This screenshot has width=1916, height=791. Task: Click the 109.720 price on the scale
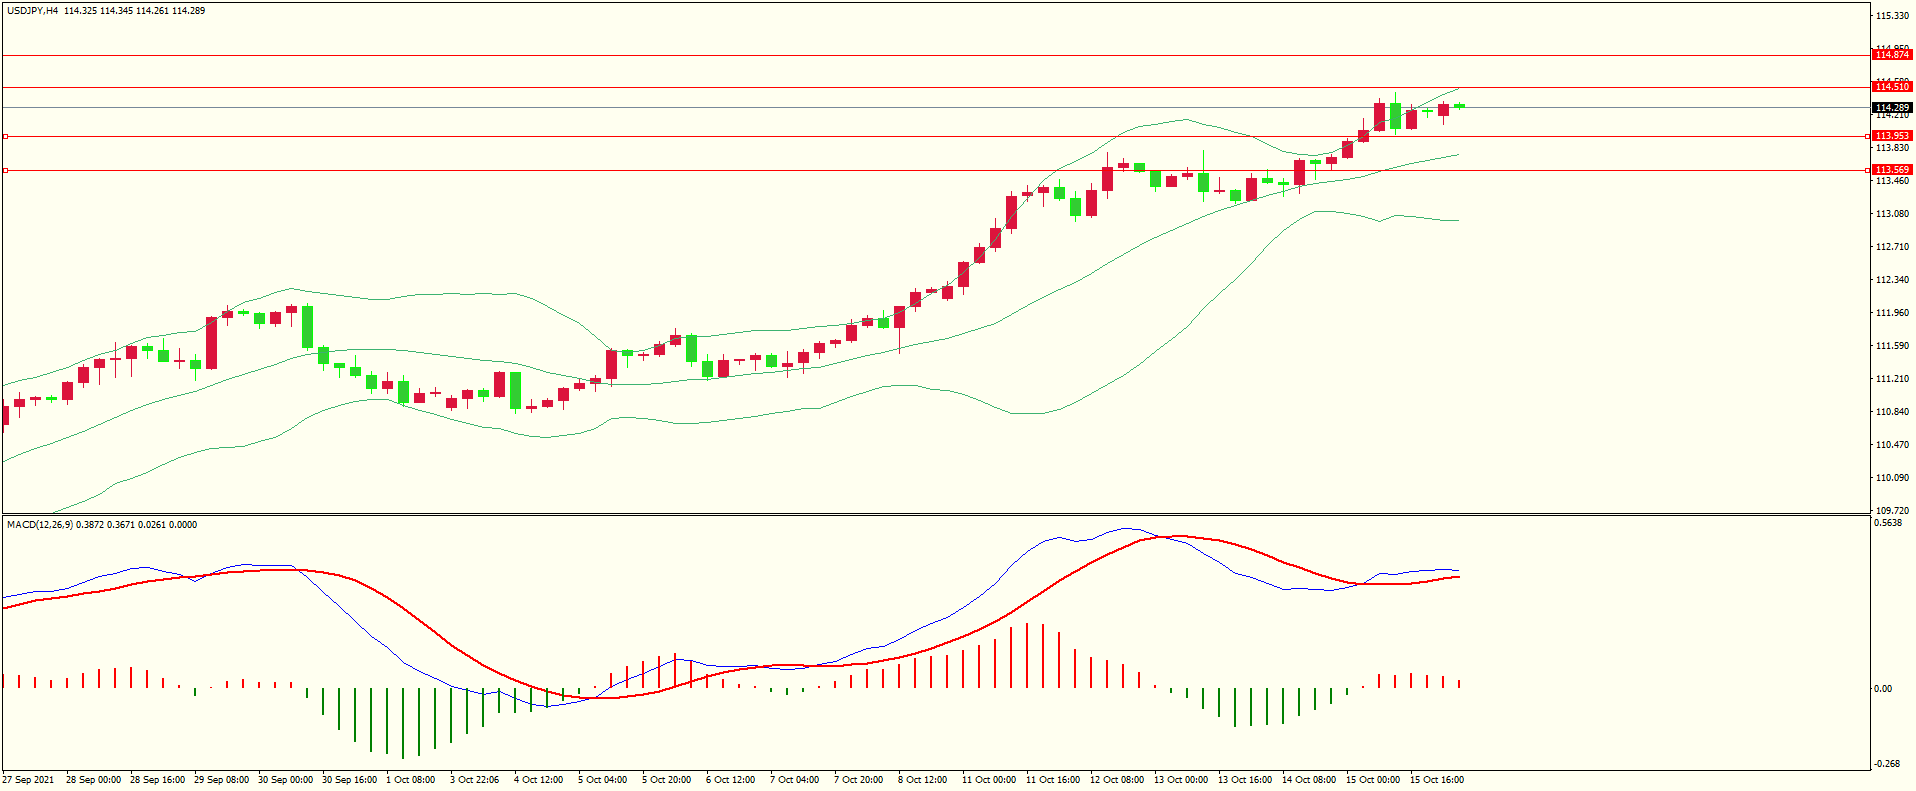coord(1893,510)
